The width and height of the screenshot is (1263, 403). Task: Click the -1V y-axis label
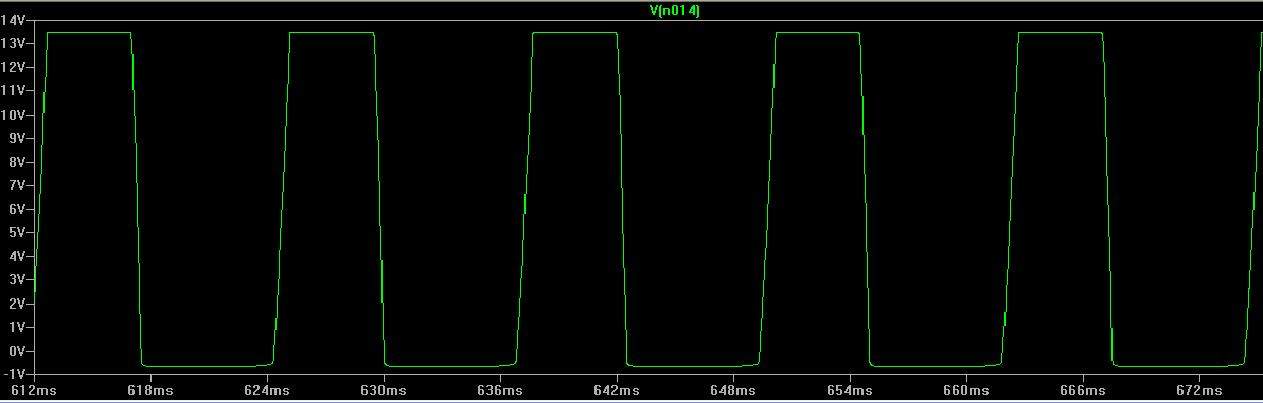point(14,375)
